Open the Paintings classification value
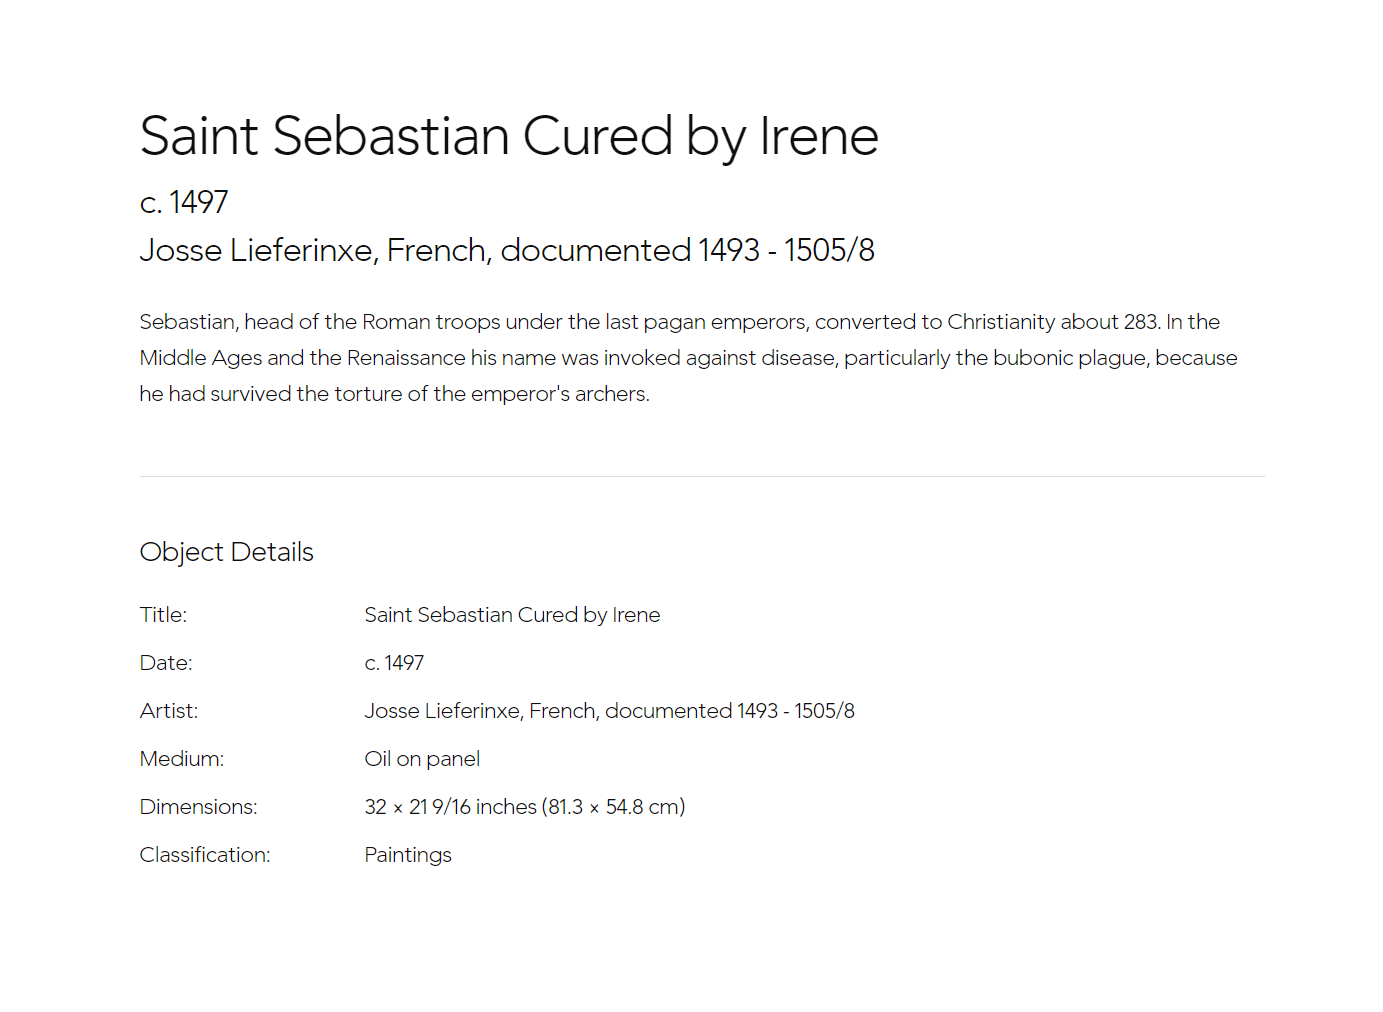1383x1012 pixels. (408, 855)
